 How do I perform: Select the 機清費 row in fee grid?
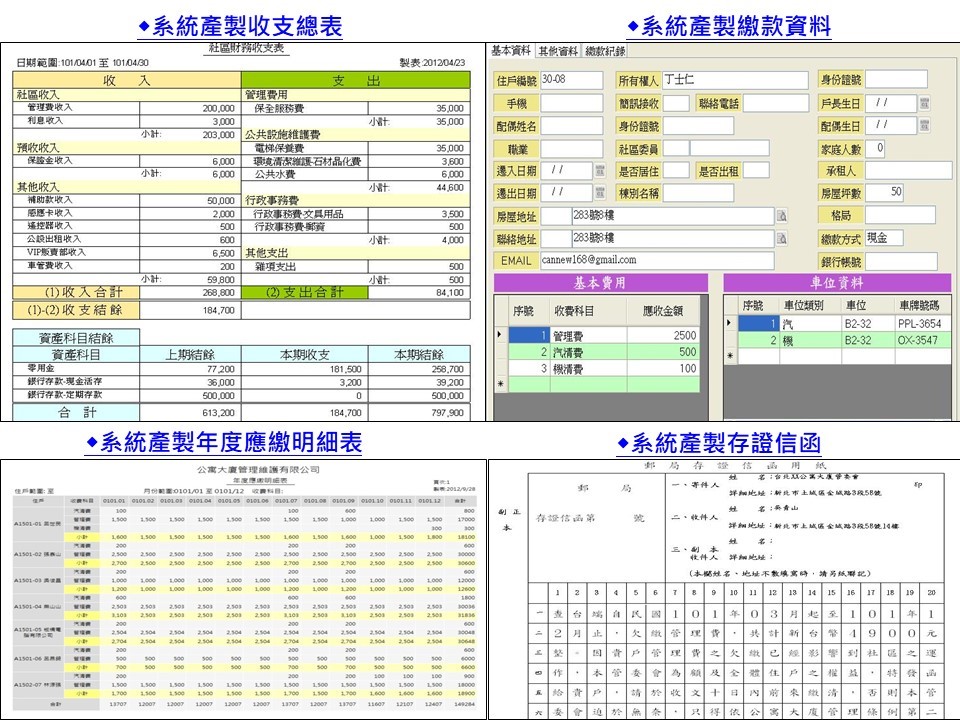coord(604,369)
